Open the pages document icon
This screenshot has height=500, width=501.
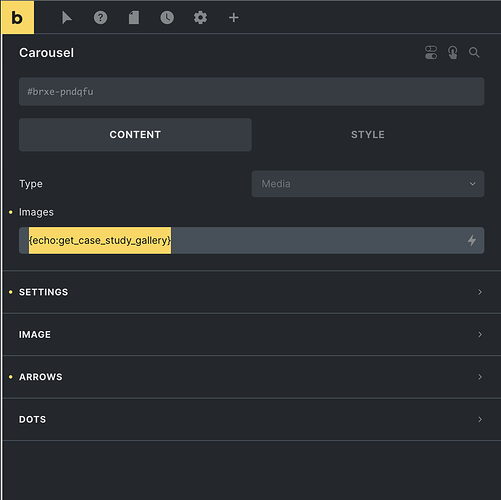pos(134,18)
